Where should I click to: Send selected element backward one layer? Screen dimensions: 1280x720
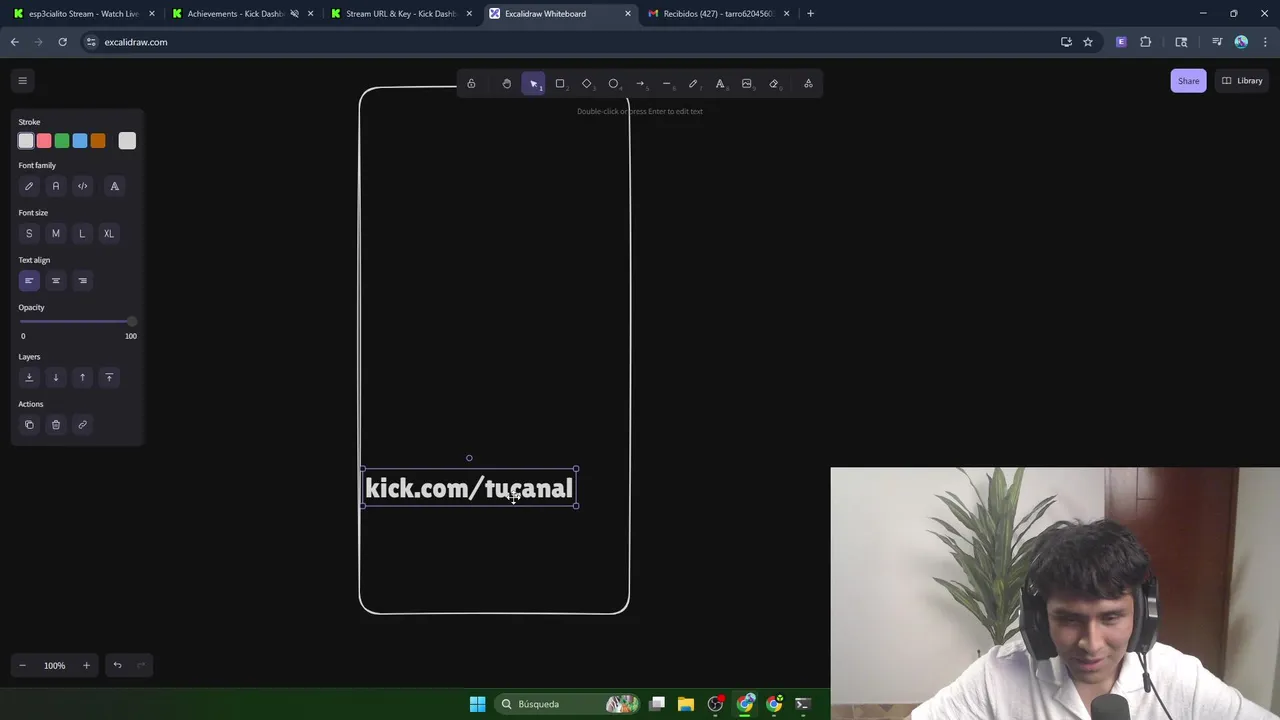pyautogui.click(x=56, y=378)
